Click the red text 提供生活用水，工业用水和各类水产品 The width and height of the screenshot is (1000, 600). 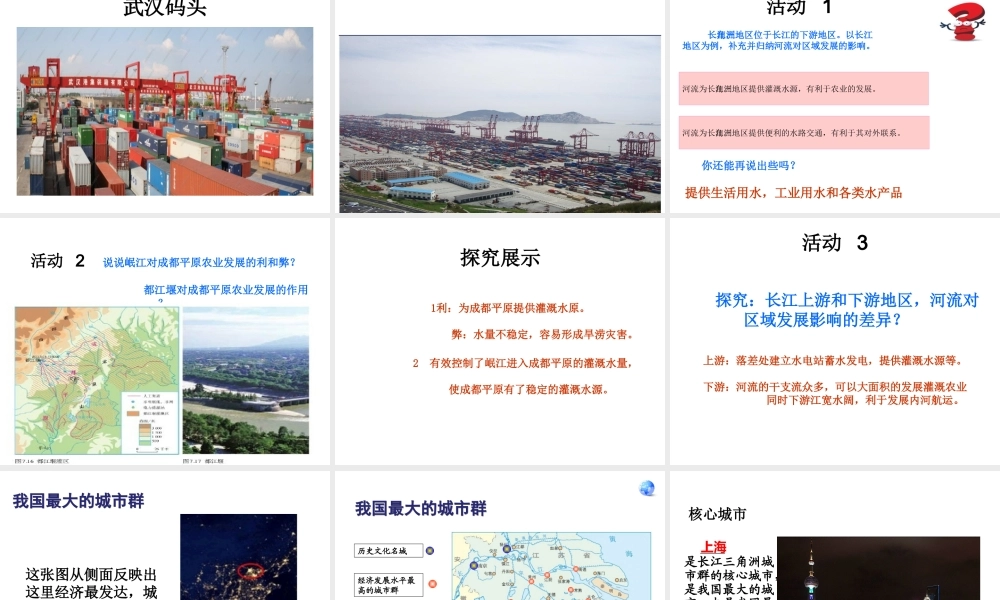point(793,193)
